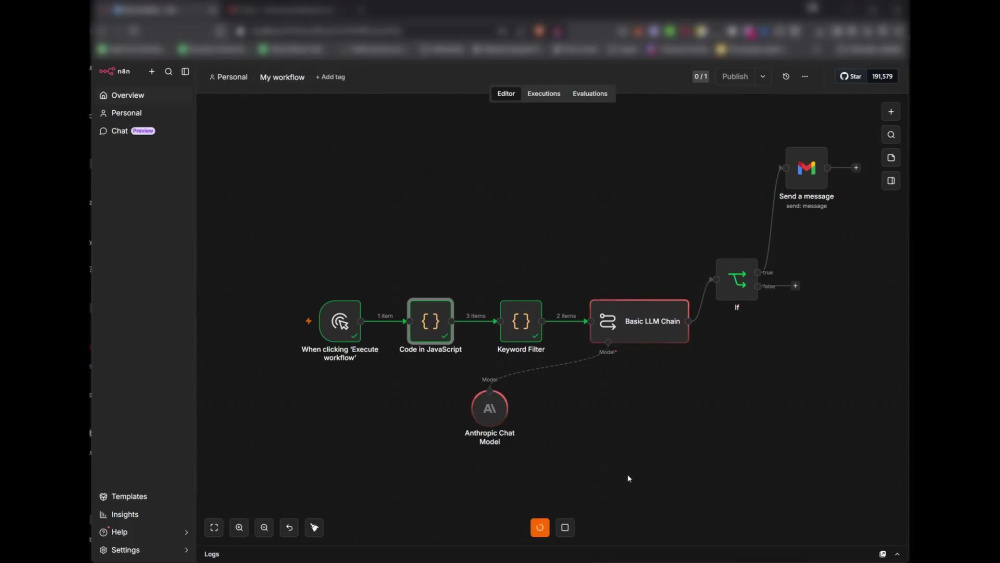Click the tidy up pointer icon
The height and width of the screenshot is (563, 1000).
314,527
